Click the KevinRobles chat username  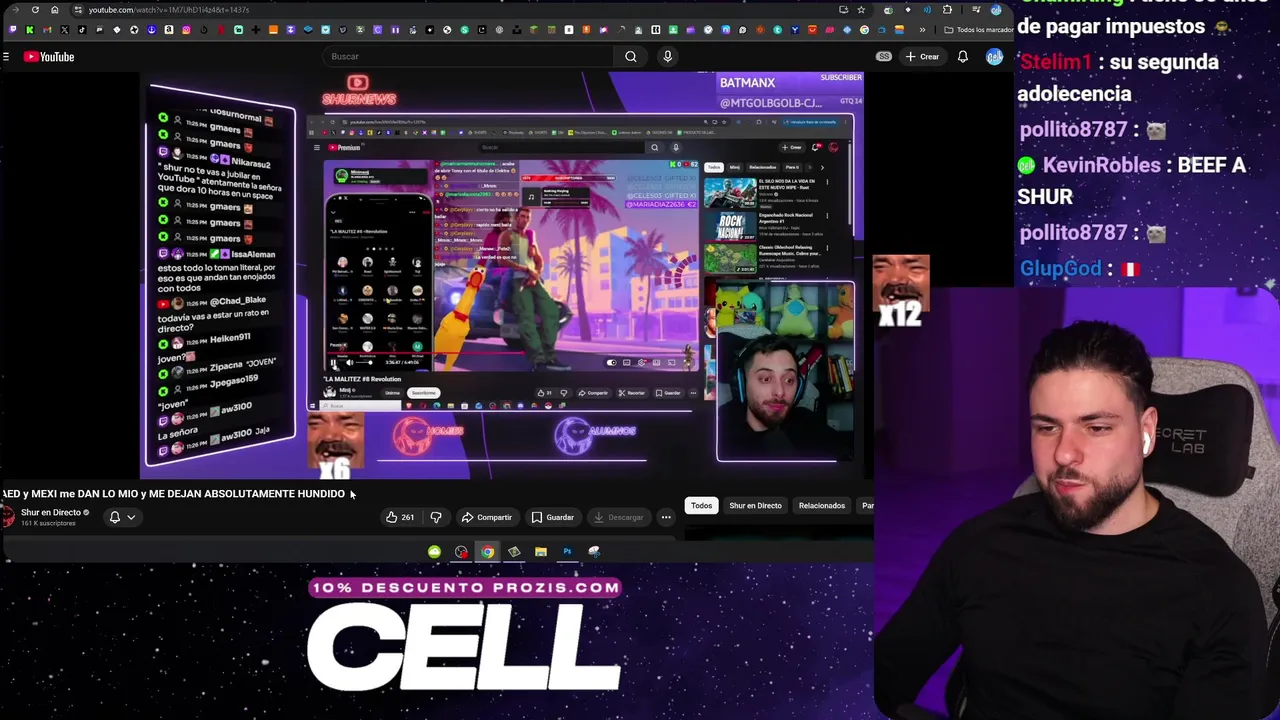click(x=1101, y=165)
